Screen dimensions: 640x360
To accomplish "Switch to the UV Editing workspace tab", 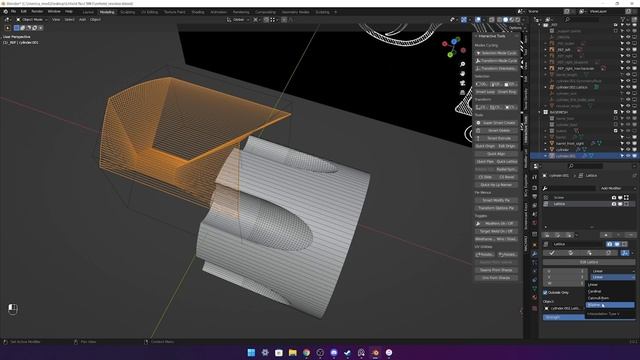I will point(149,12).
